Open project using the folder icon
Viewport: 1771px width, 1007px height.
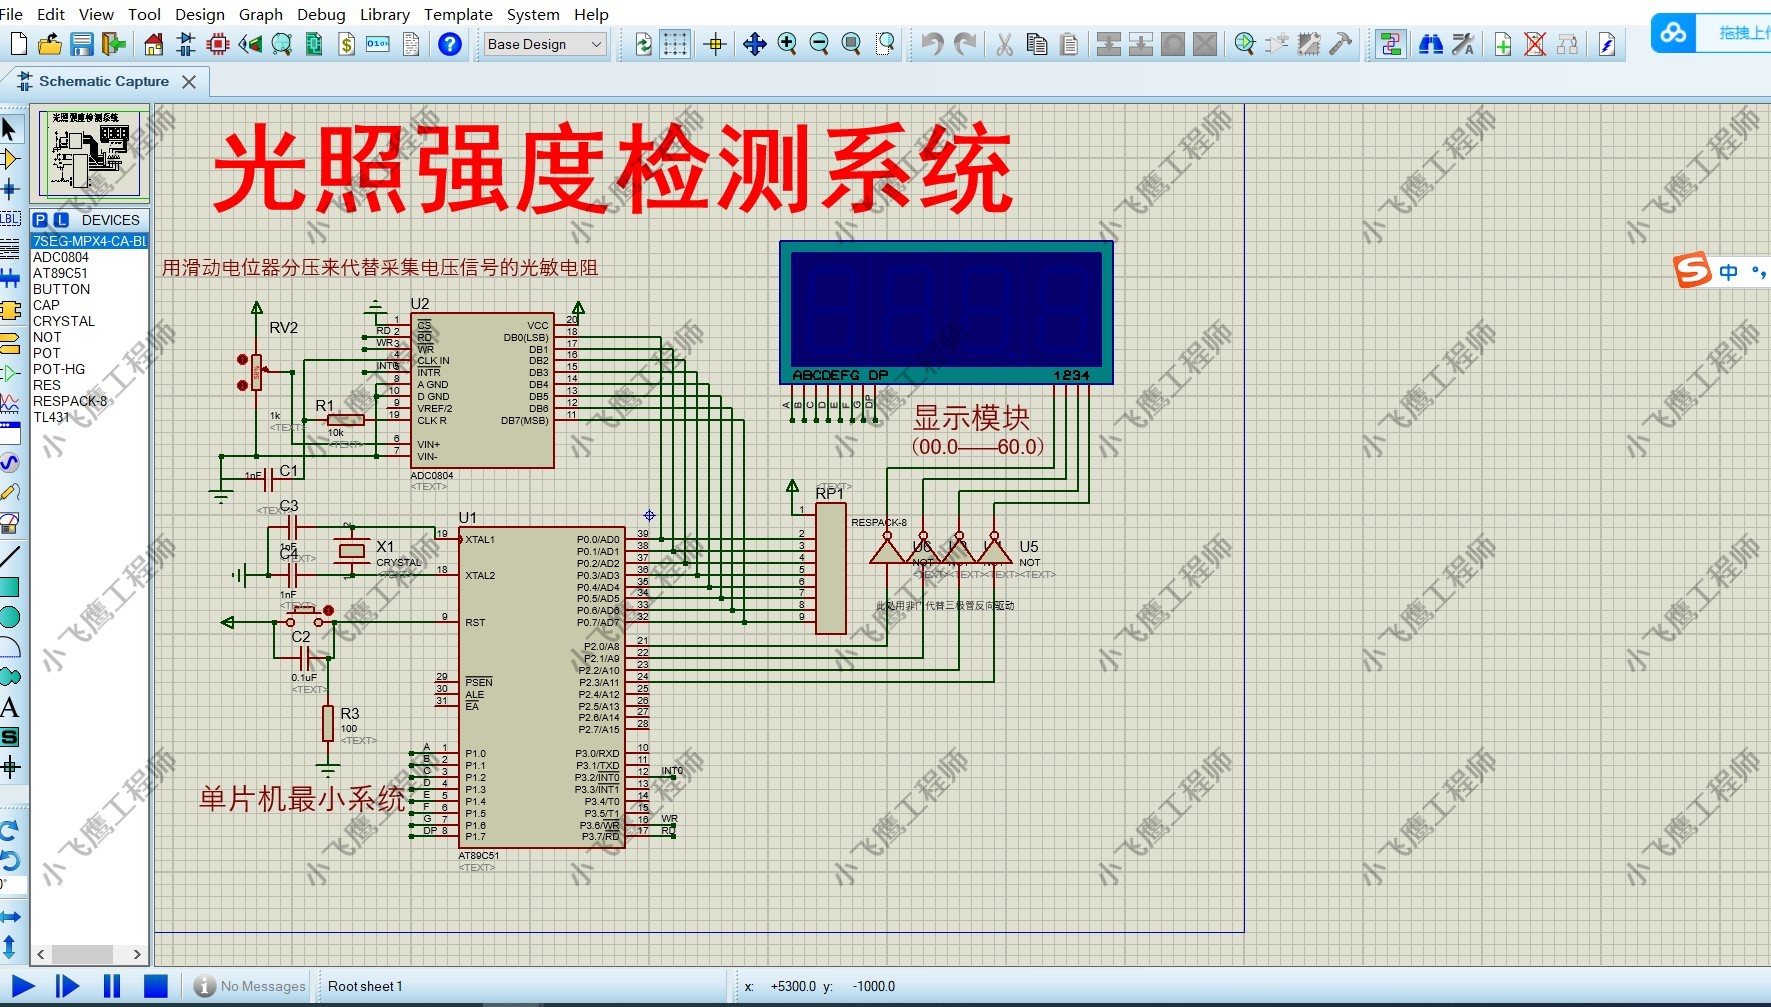pos(50,44)
